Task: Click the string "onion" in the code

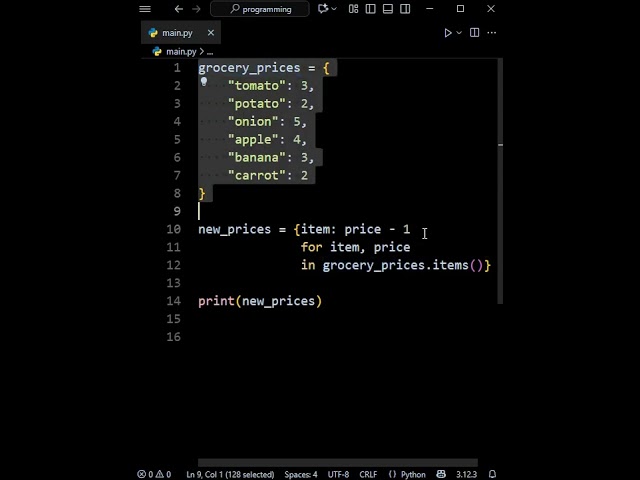Action: click(x=253, y=122)
